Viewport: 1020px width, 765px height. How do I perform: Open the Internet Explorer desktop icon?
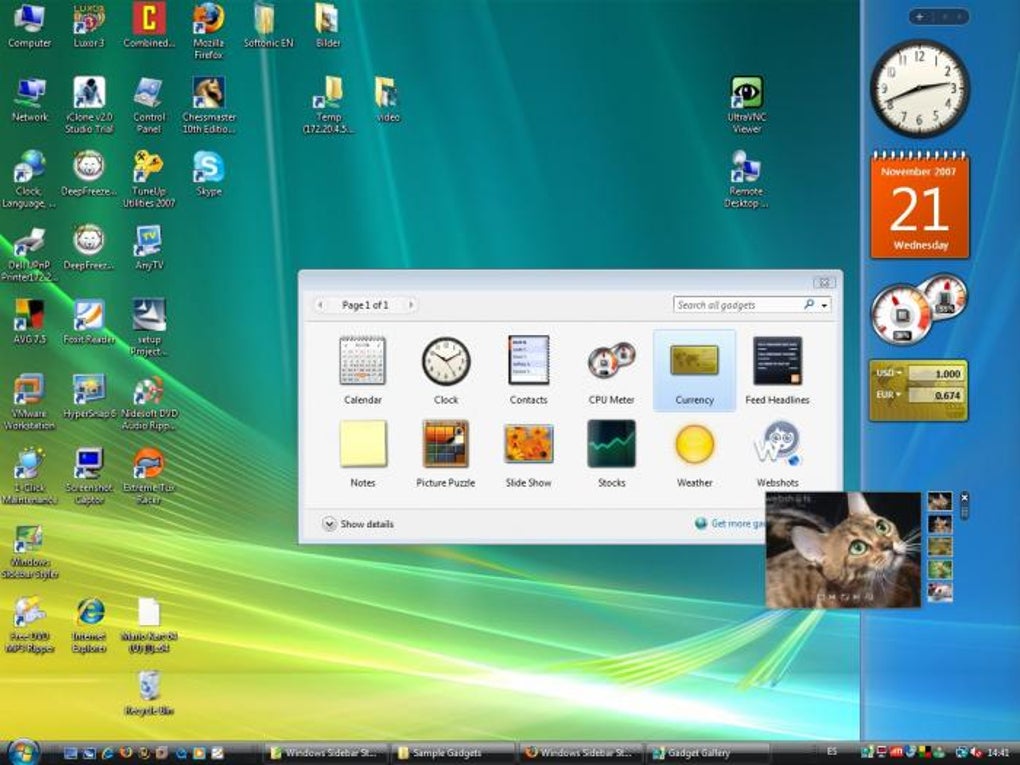(89, 625)
